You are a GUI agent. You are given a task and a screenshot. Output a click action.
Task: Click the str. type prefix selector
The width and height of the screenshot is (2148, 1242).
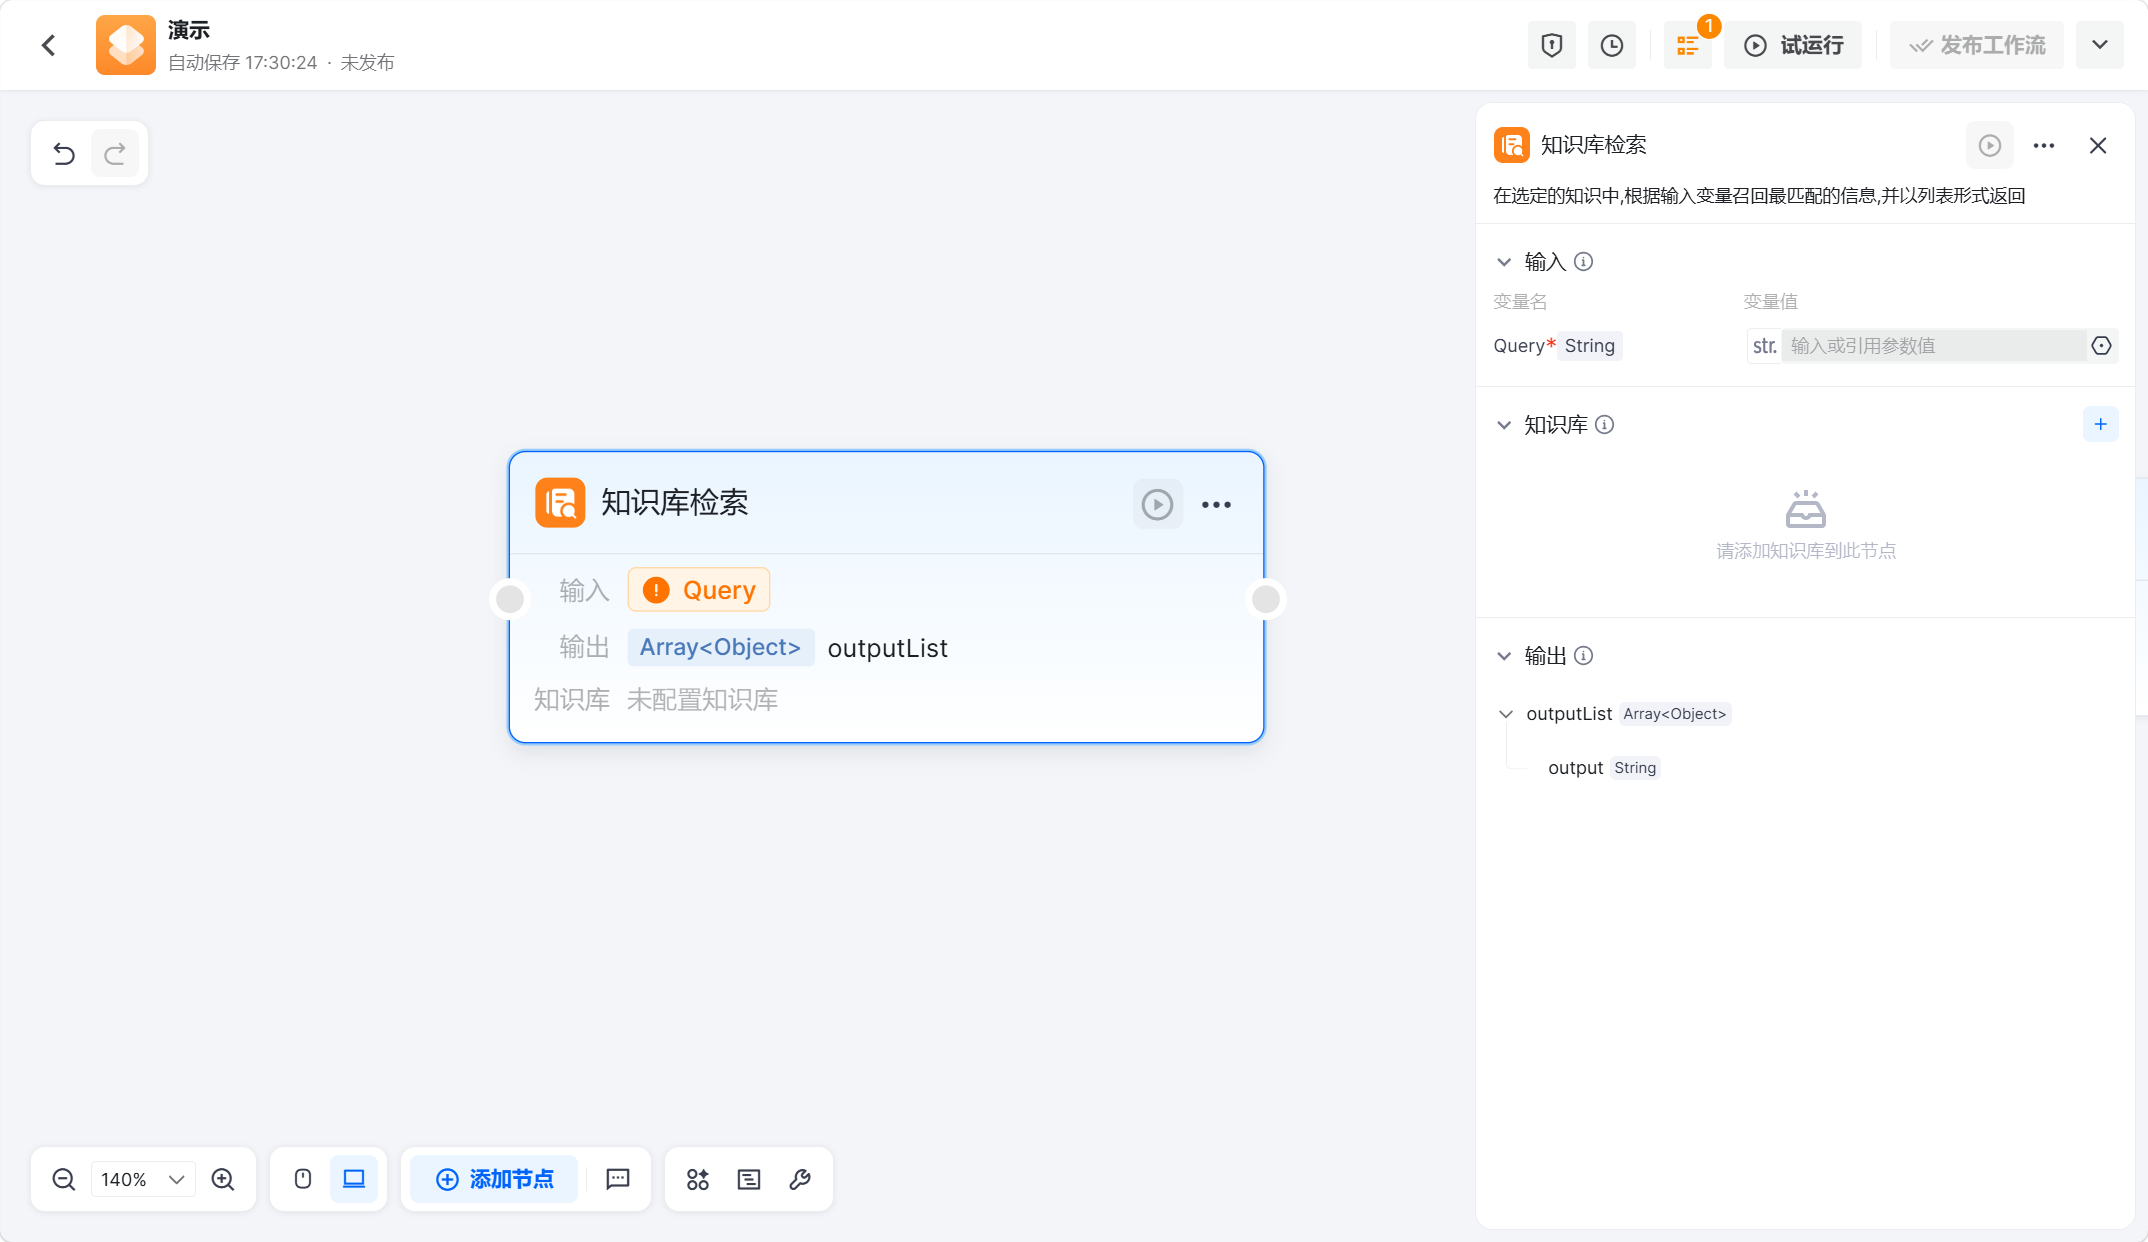tap(1764, 346)
